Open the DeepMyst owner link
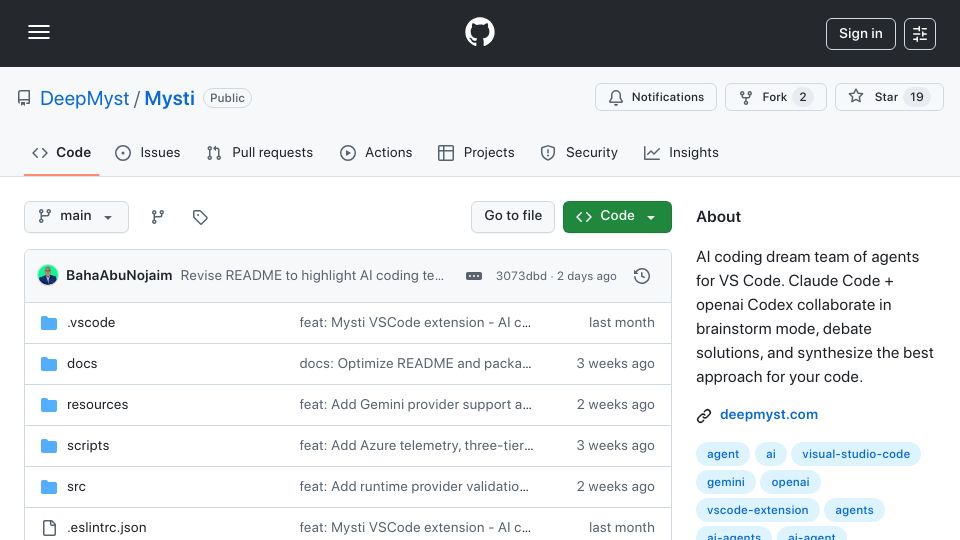Image resolution: width=960 pixels, height=540 pixels. pyautogui.click(x=84, y=98)
